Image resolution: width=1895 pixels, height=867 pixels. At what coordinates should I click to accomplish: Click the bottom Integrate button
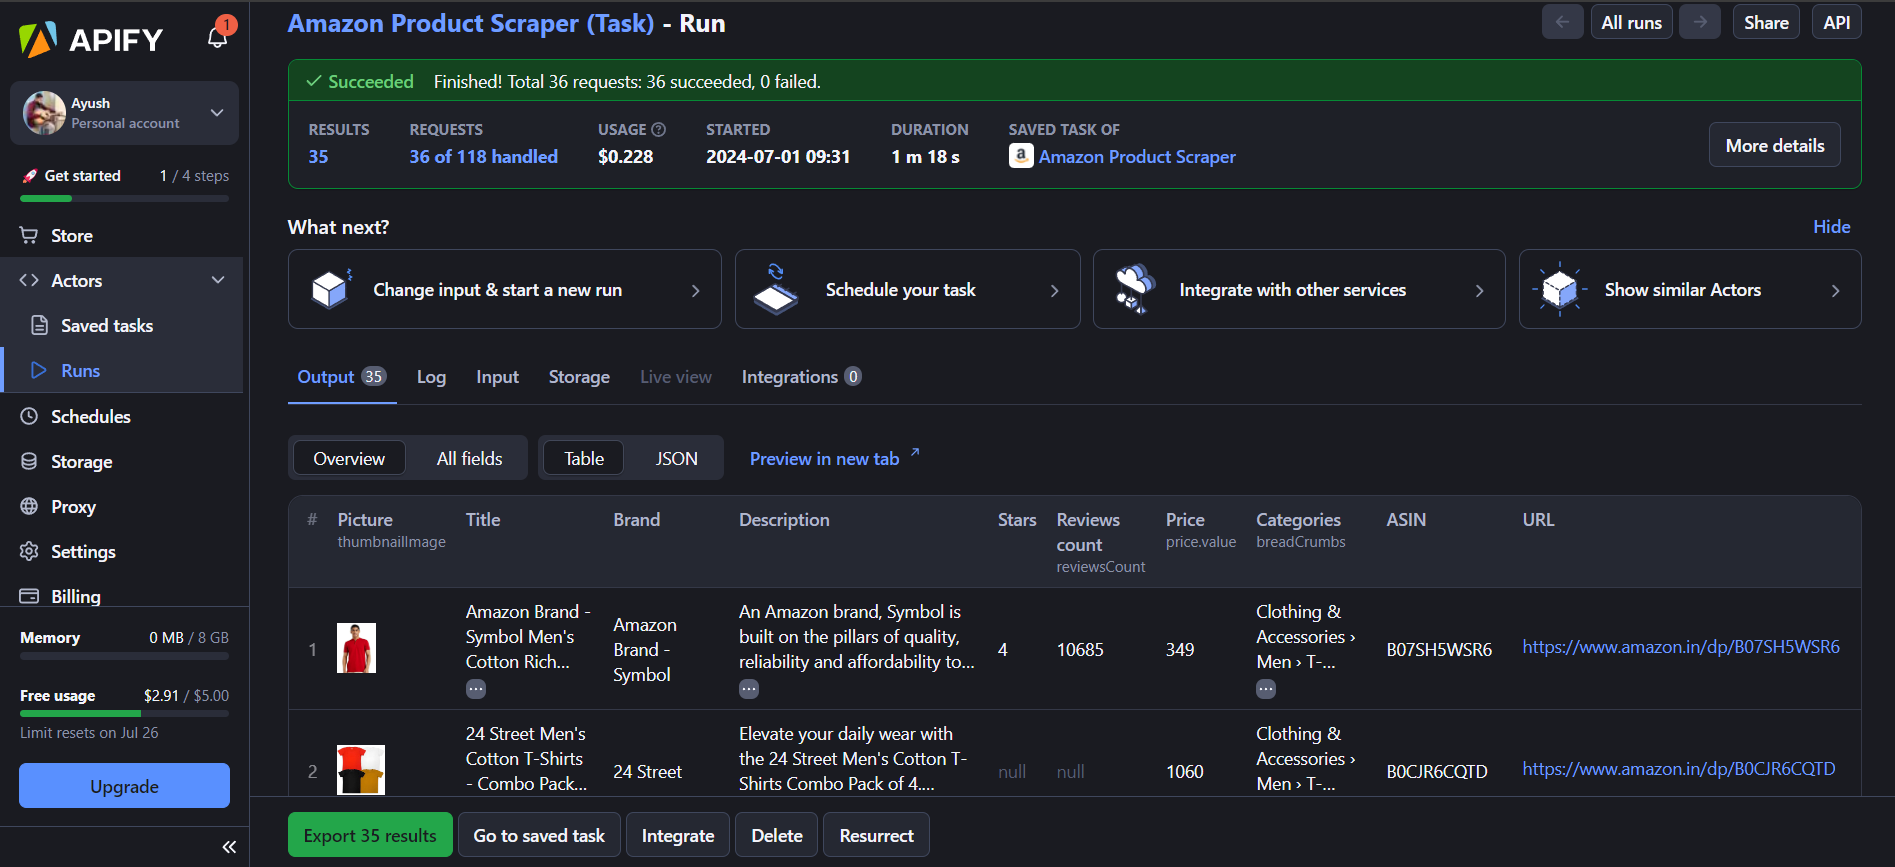point(678,835)
